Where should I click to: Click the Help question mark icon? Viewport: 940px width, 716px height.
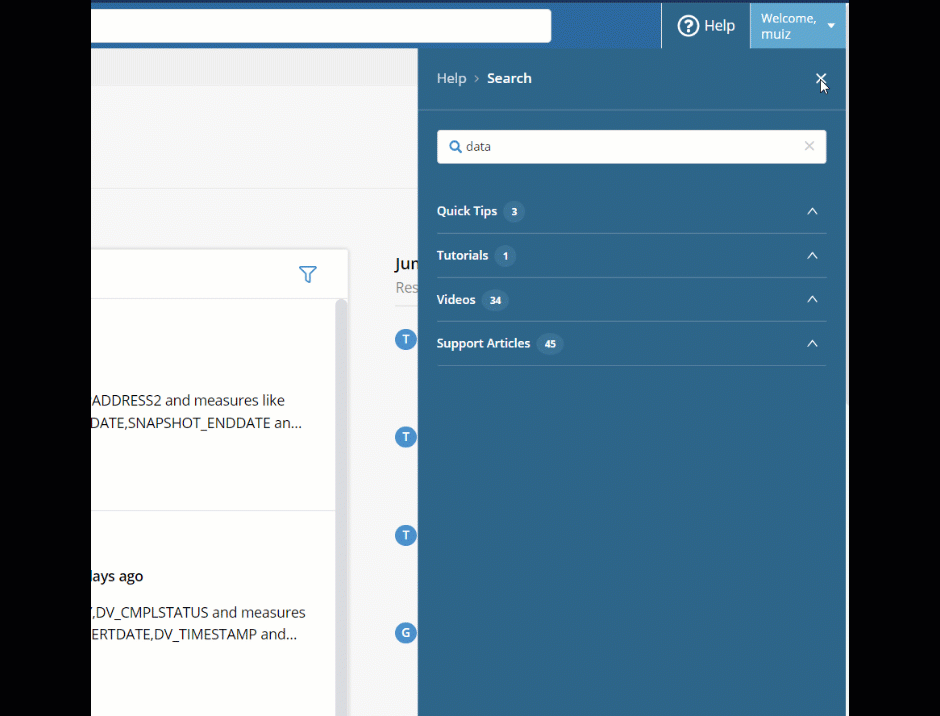pos(688,26)
